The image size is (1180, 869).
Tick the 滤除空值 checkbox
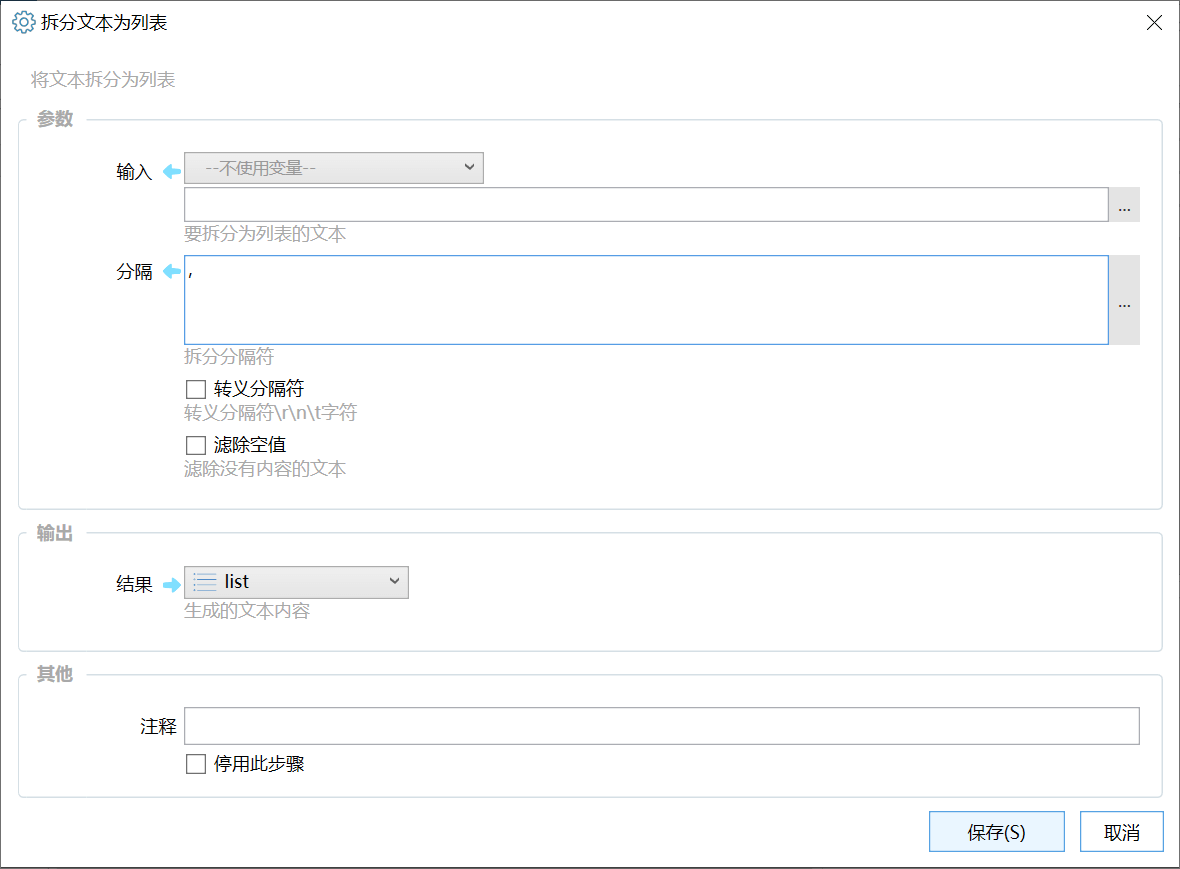point(196,445)
